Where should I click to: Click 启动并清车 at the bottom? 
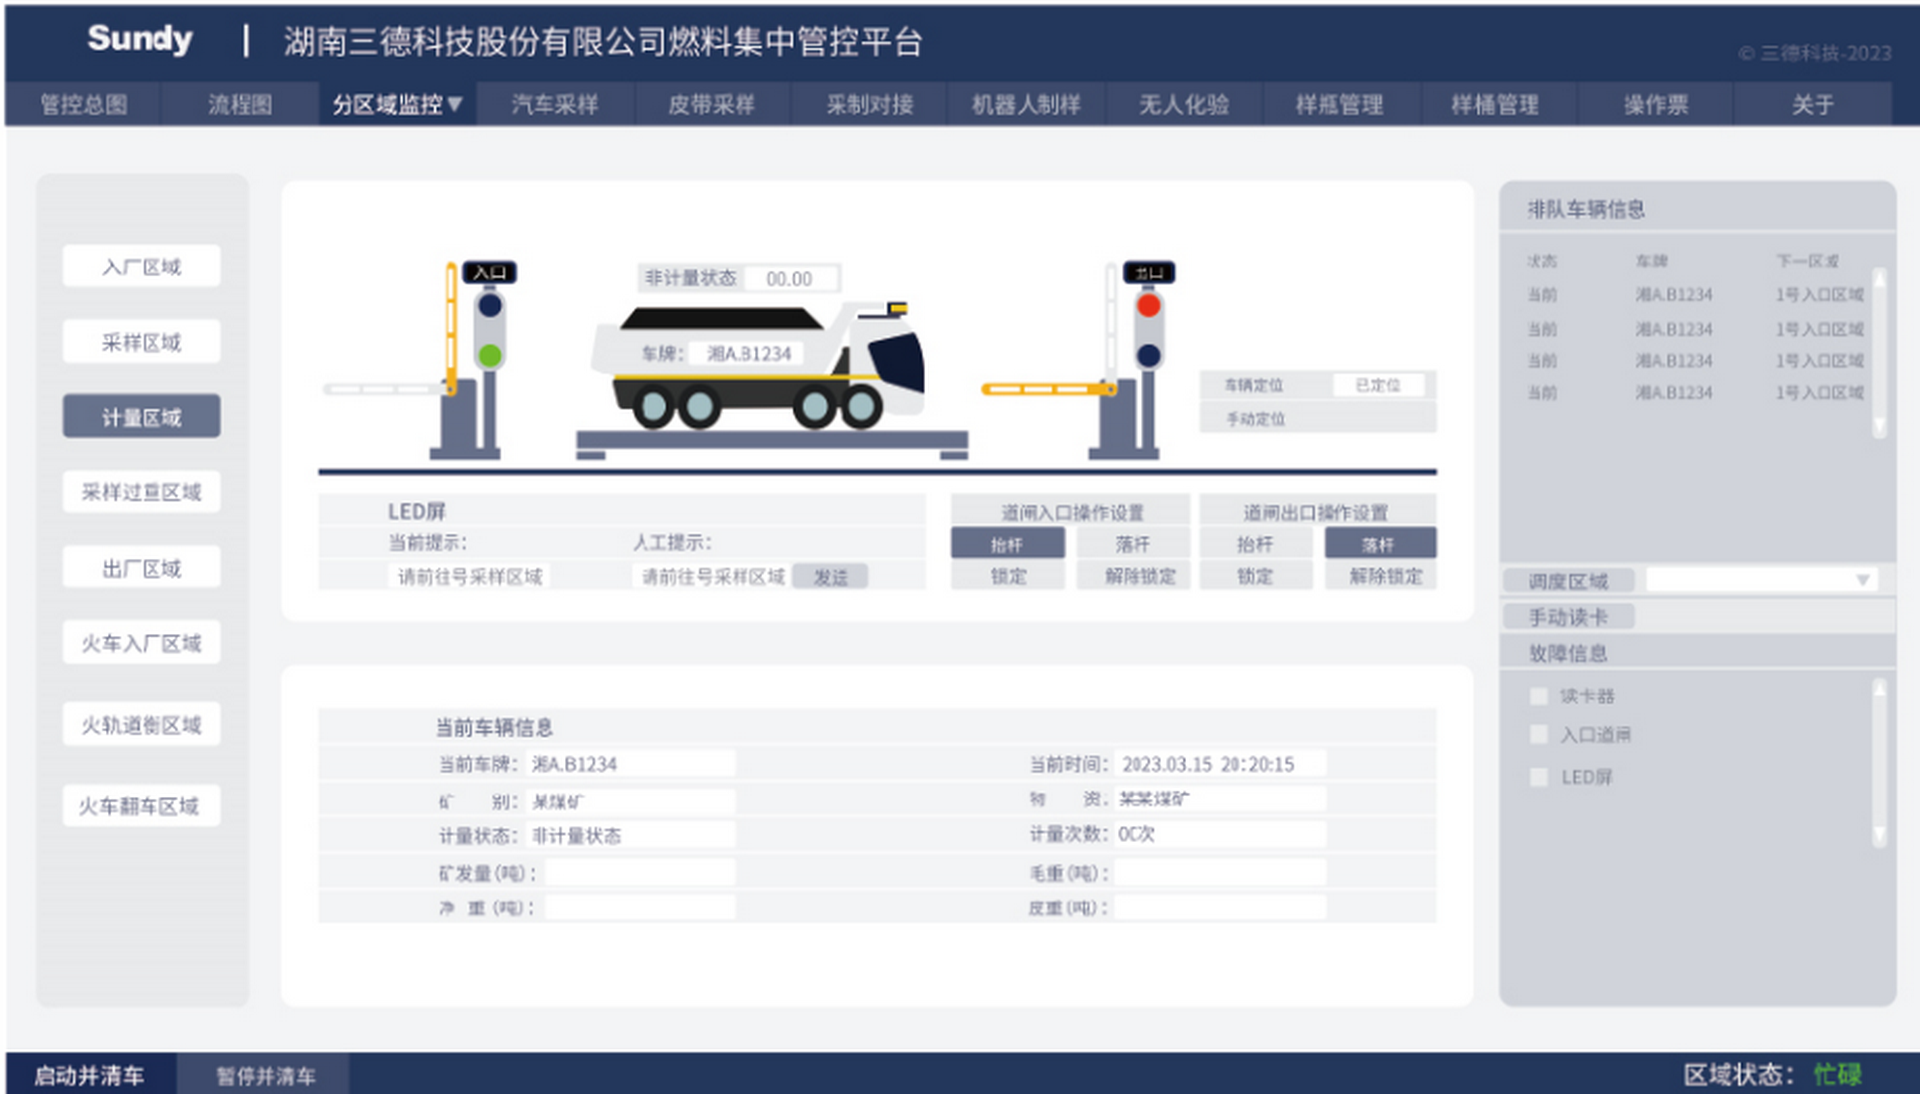(90, 1075)
